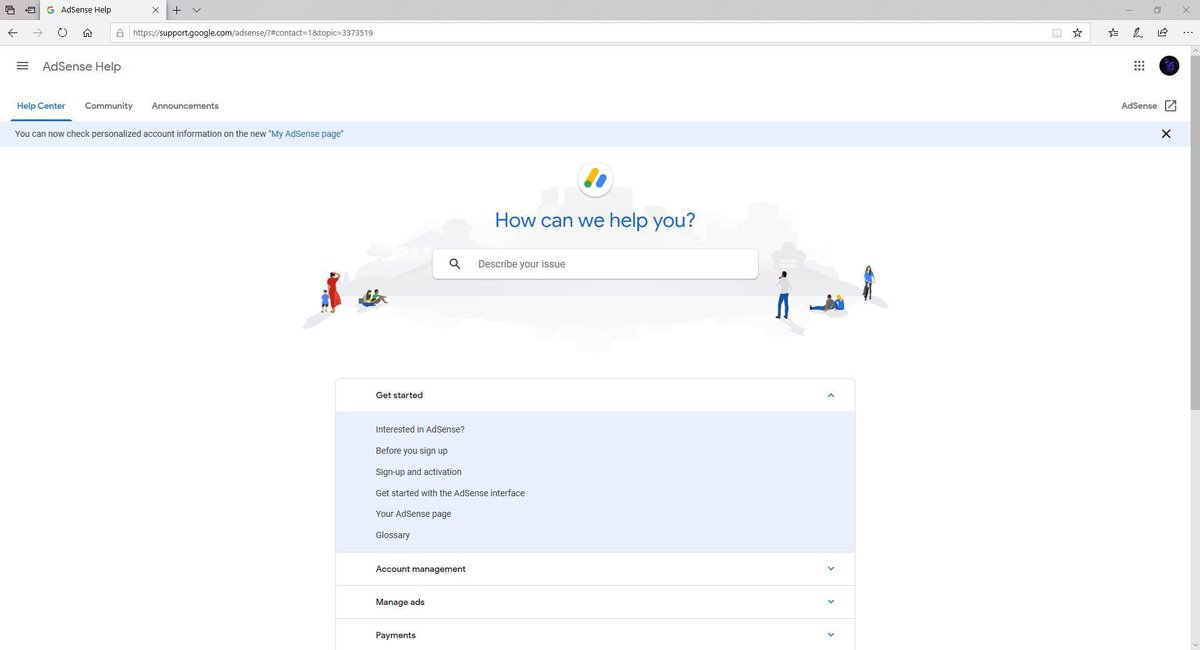Open a new browser tab

[x=177, y=10]
